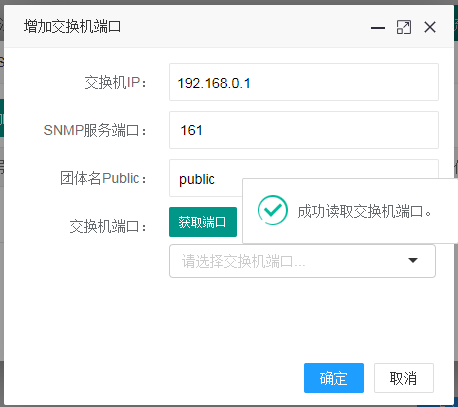Image resolution: width=458 pixels, height=407 pixels.
Task: Confirm with the blue 确定 button
Action: tap(334, 378)
